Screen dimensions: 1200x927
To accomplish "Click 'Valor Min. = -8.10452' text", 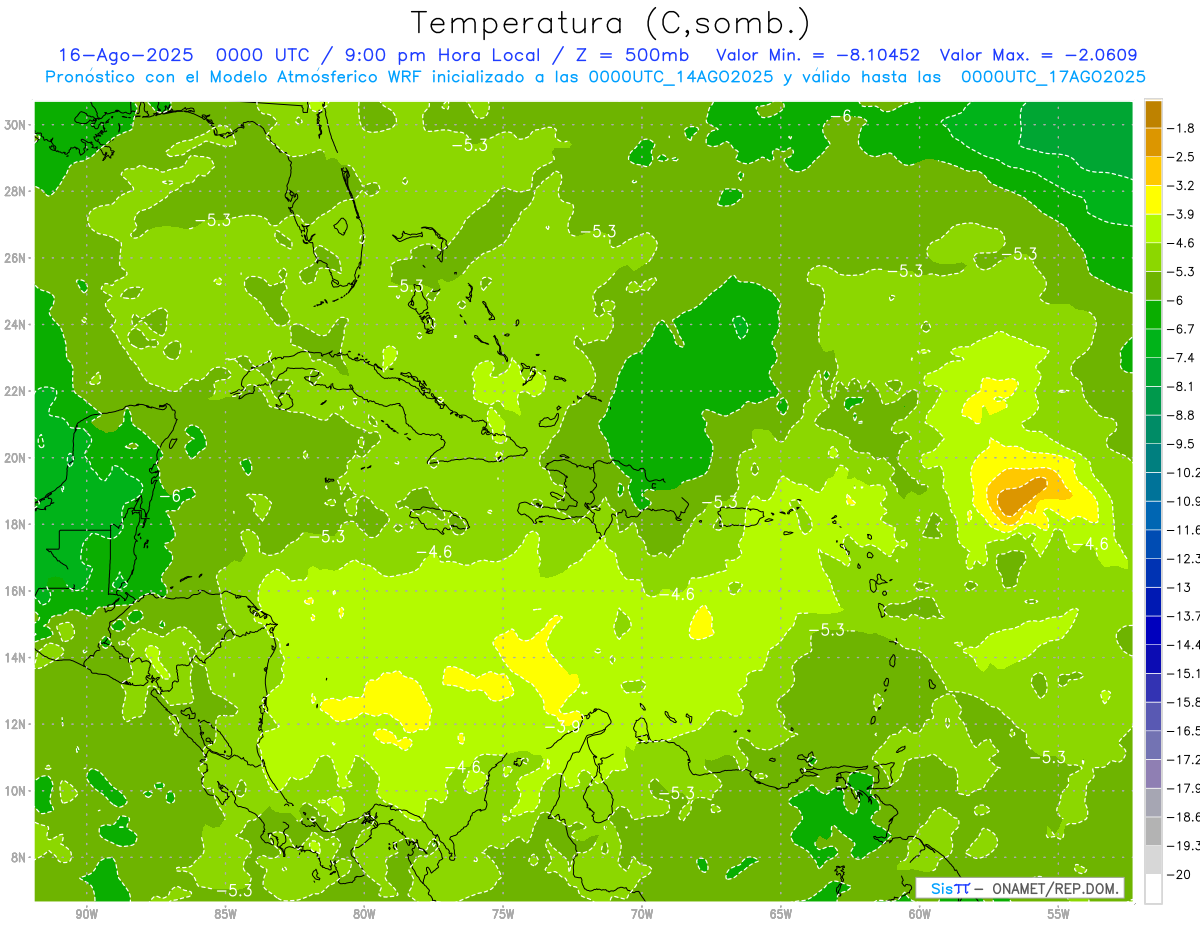I will [818, 55].
